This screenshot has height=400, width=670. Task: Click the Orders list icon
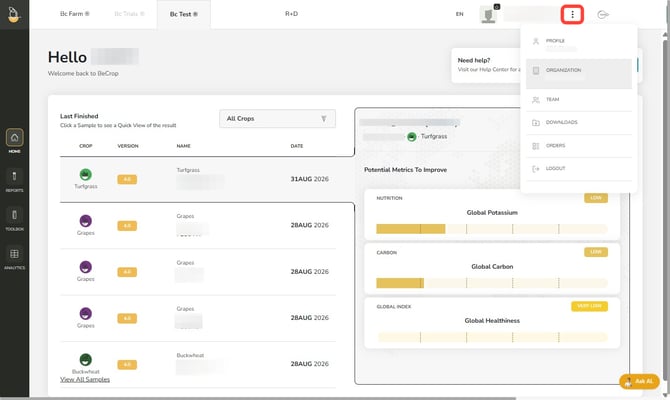[535, 146]
